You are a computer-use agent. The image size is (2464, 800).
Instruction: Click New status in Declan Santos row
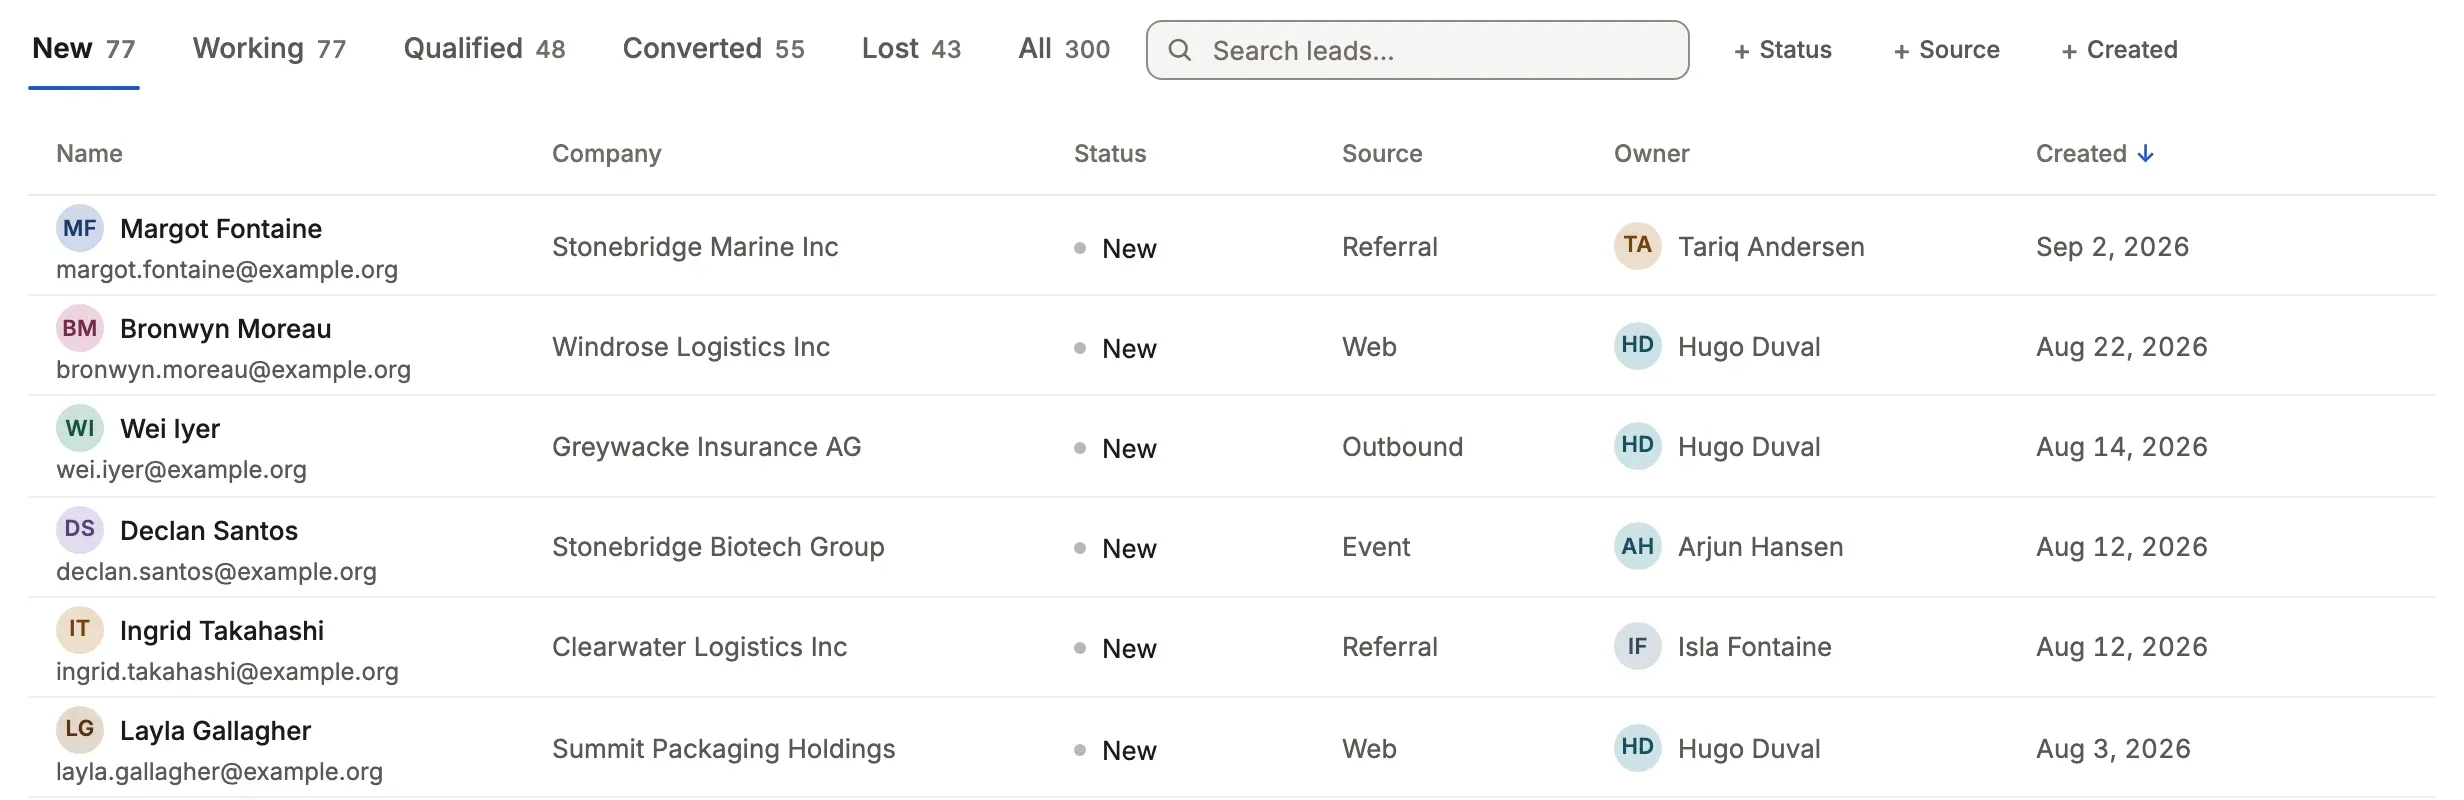click(1115, 548)
